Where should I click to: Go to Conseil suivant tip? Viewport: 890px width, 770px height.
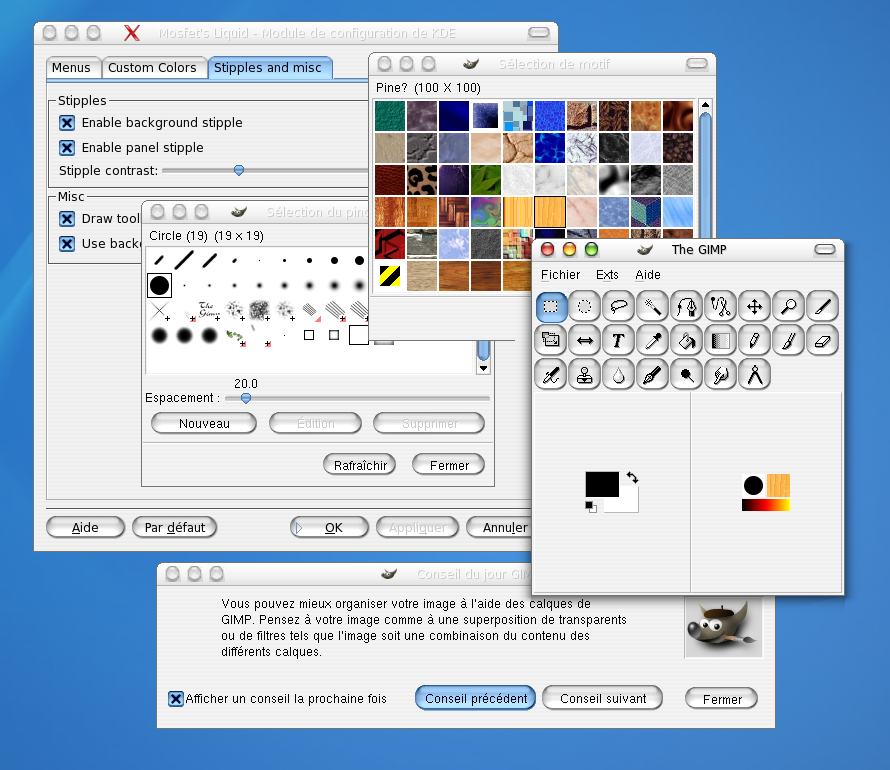[x=603, y=698]
